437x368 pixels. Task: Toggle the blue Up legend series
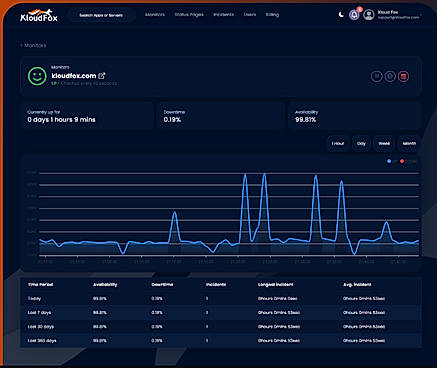click(x=392, y=161)
